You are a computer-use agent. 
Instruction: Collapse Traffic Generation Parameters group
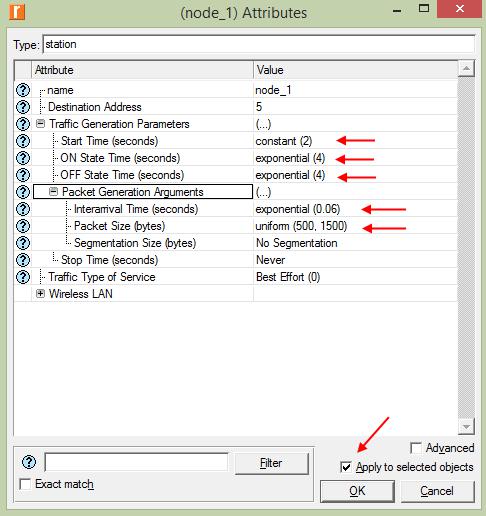40,124
